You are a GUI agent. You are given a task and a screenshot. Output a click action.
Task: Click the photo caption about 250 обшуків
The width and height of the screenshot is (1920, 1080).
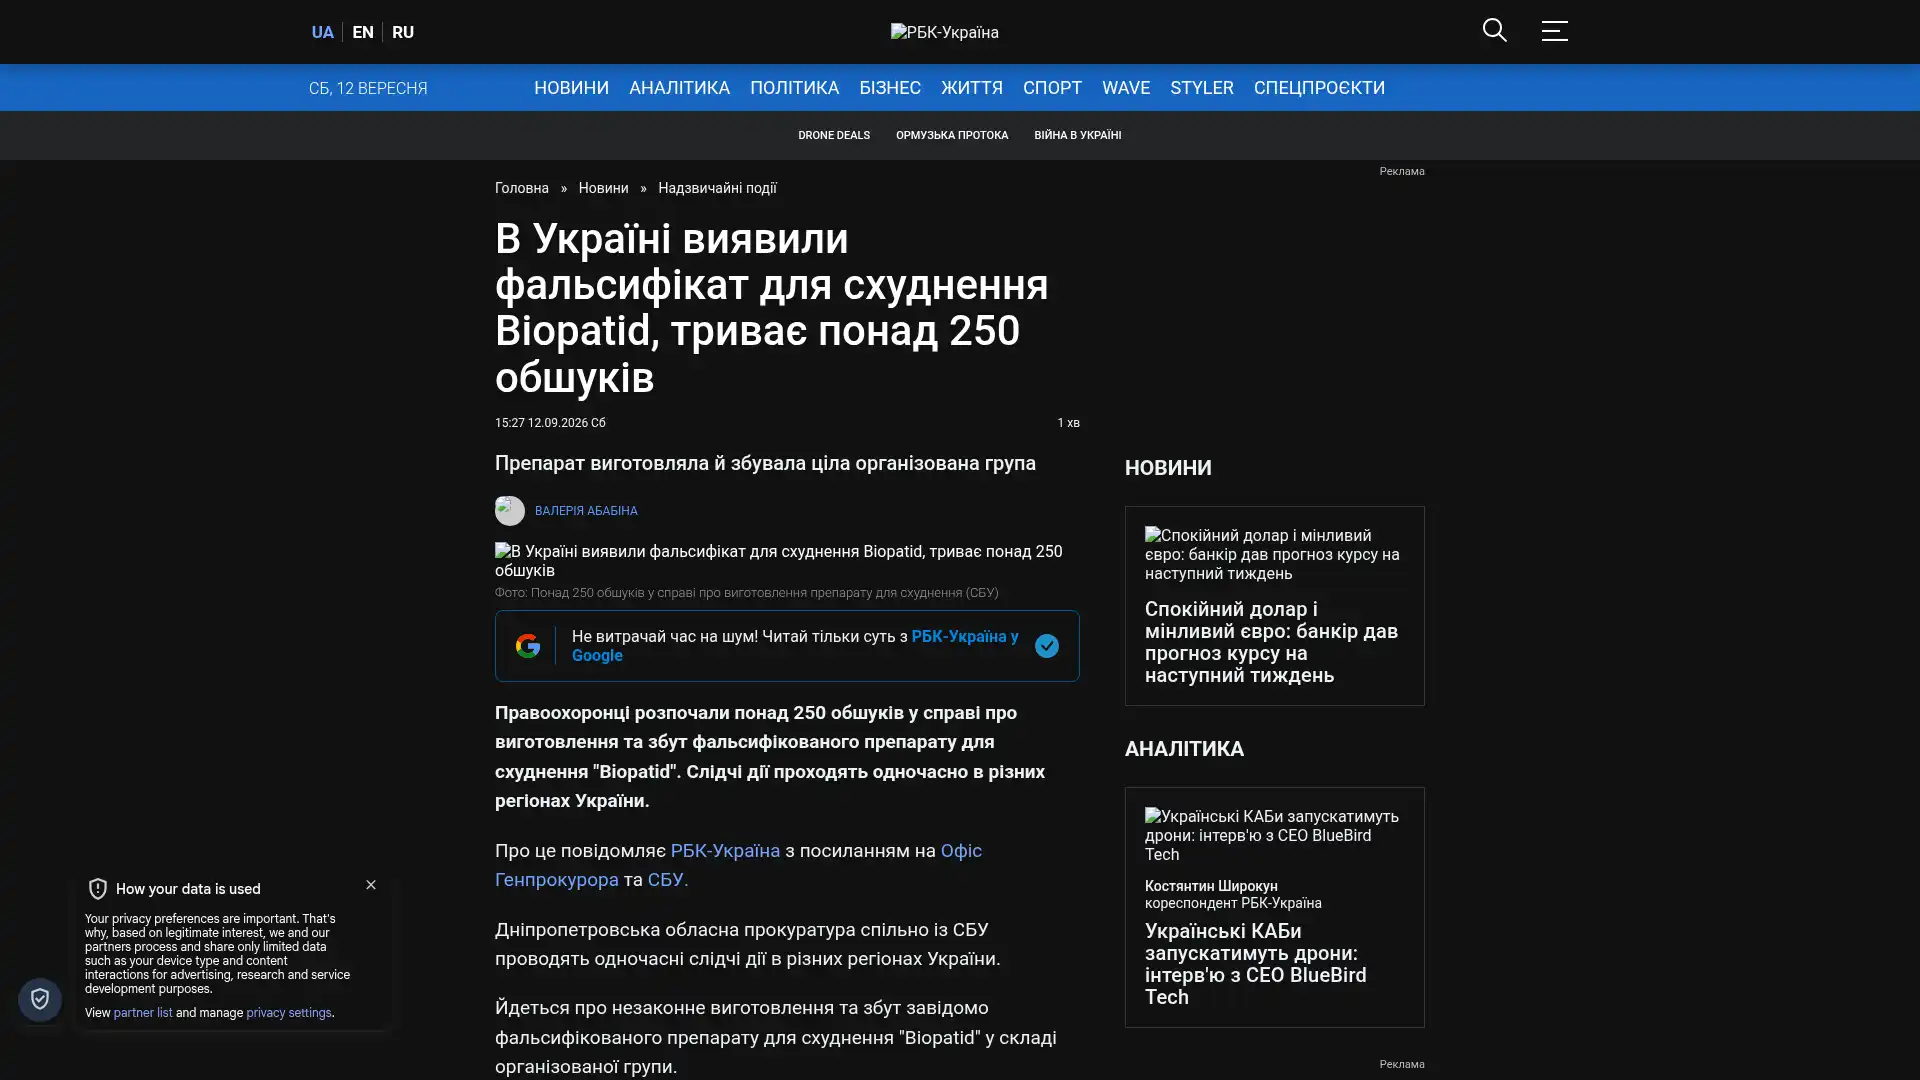click(x=746, y=593)
